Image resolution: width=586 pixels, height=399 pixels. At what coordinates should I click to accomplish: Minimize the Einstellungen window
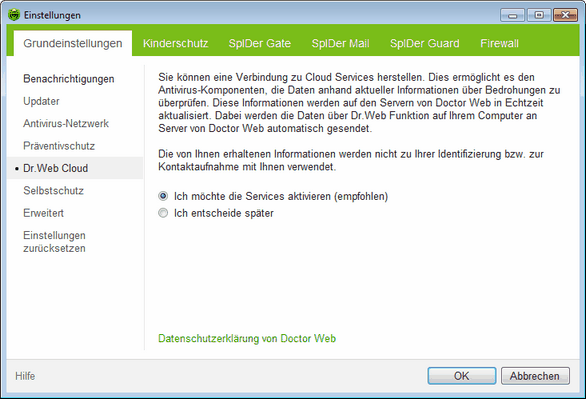512,15
